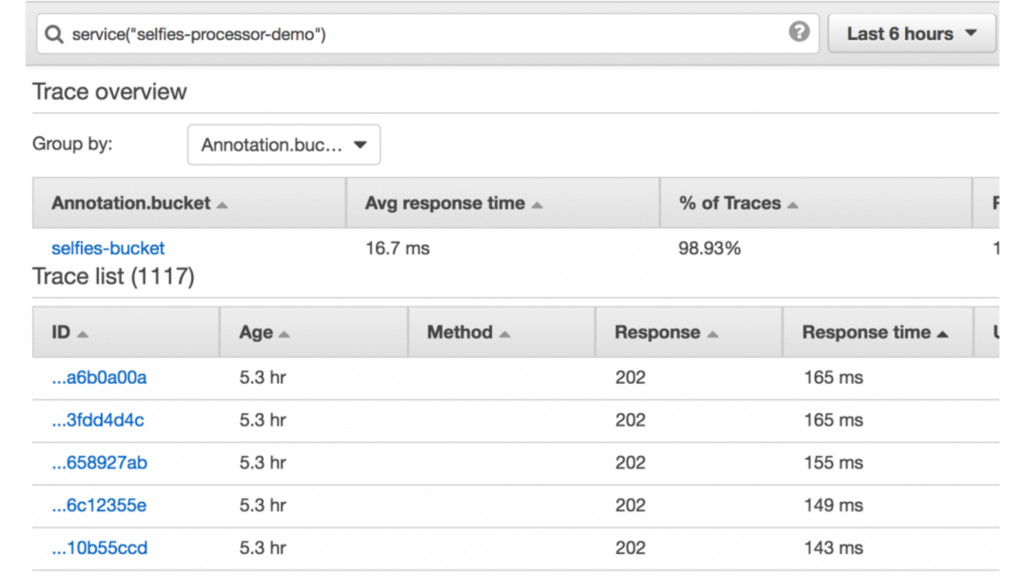Open the help question mark icon

799,32
